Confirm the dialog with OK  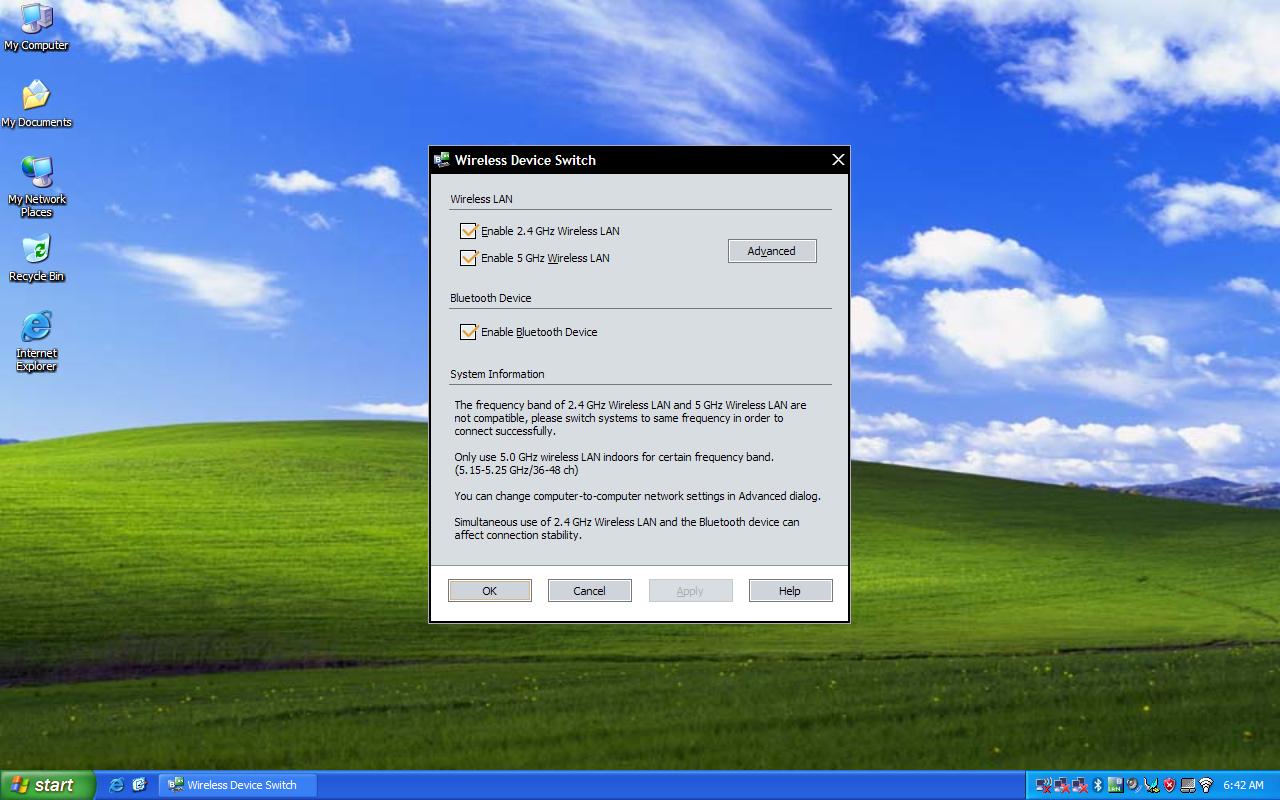(490, 591)
